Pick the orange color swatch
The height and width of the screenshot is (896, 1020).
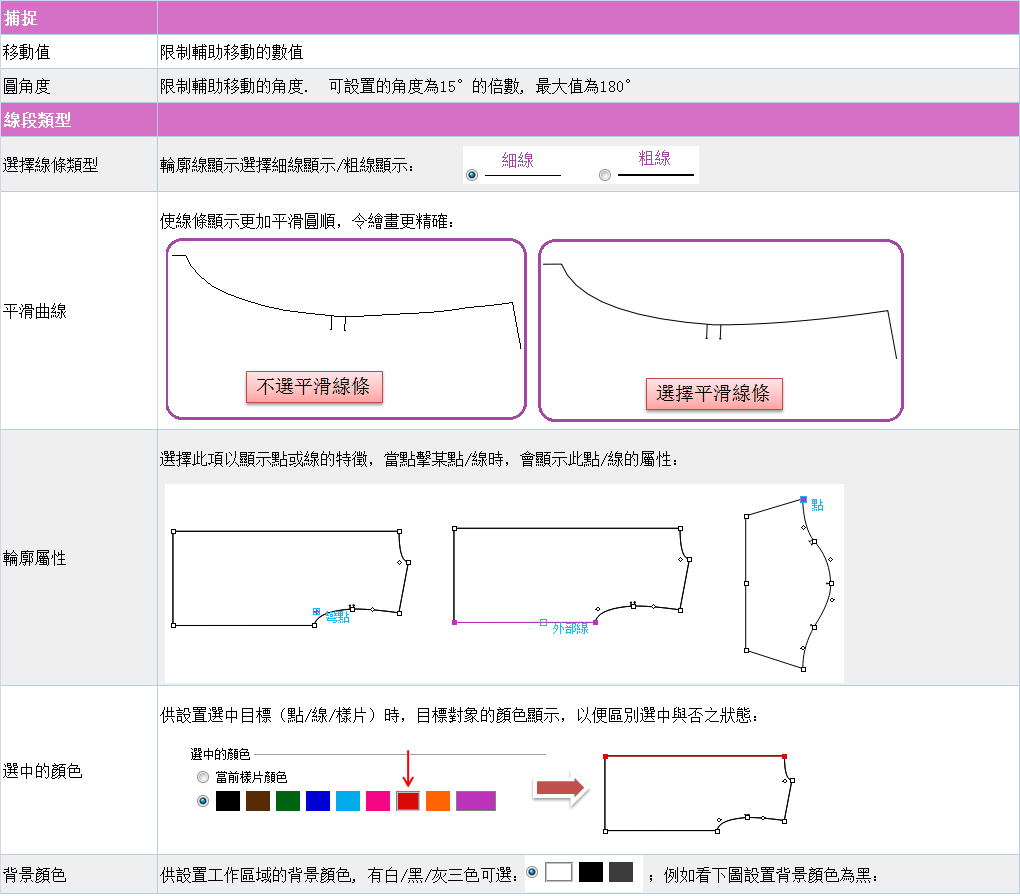(x=438, y=801)
